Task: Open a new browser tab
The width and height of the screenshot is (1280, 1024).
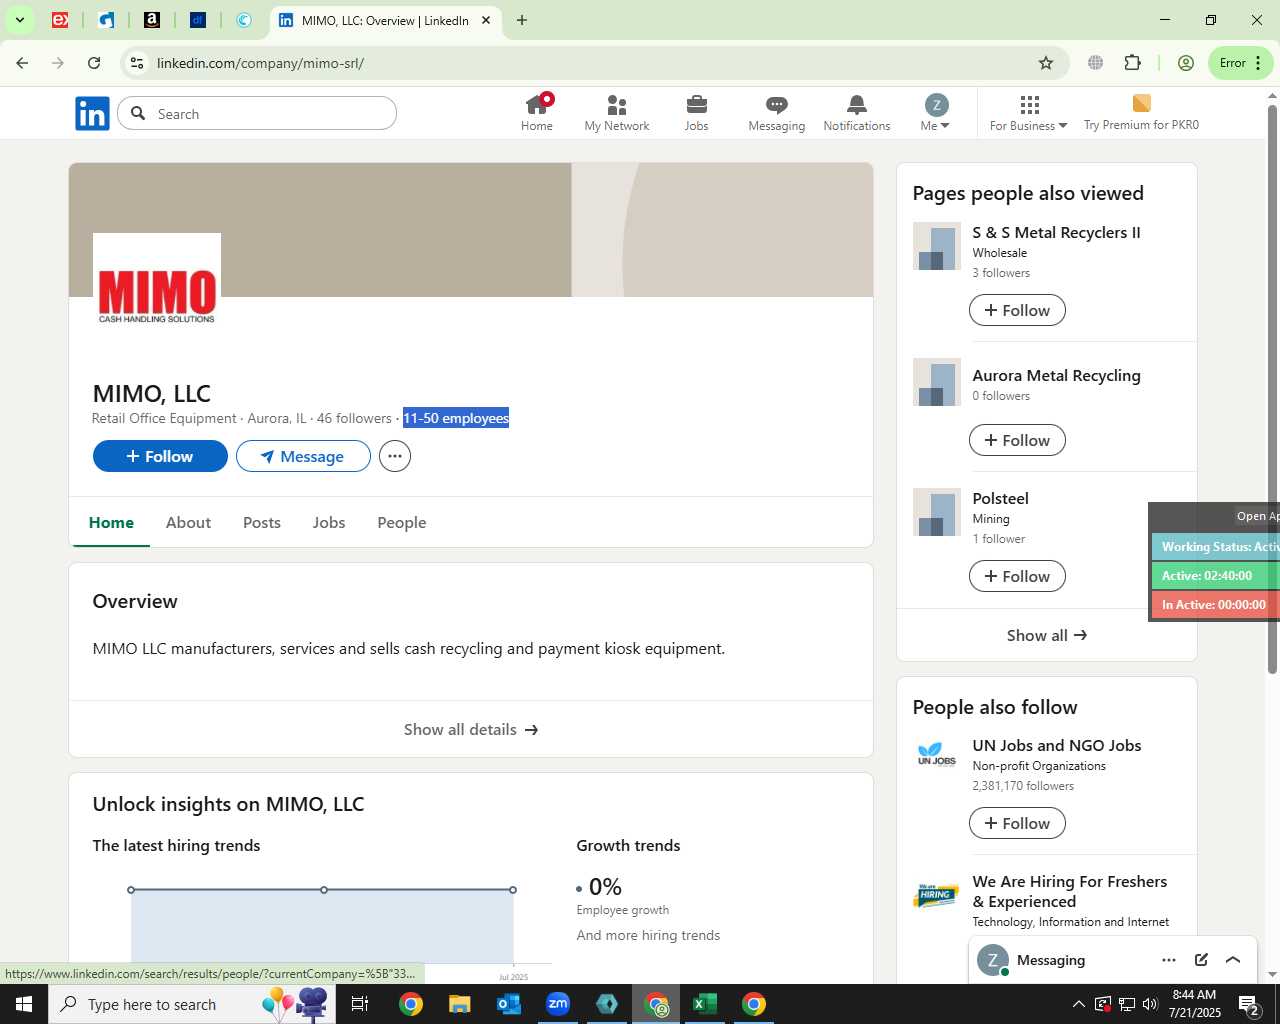Action: 522,20
